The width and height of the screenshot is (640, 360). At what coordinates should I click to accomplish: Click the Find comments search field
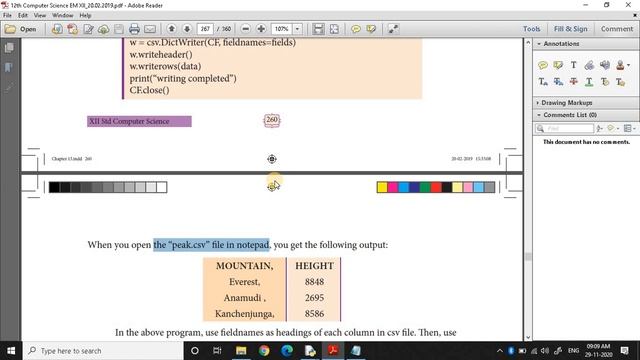click(564, 129)
